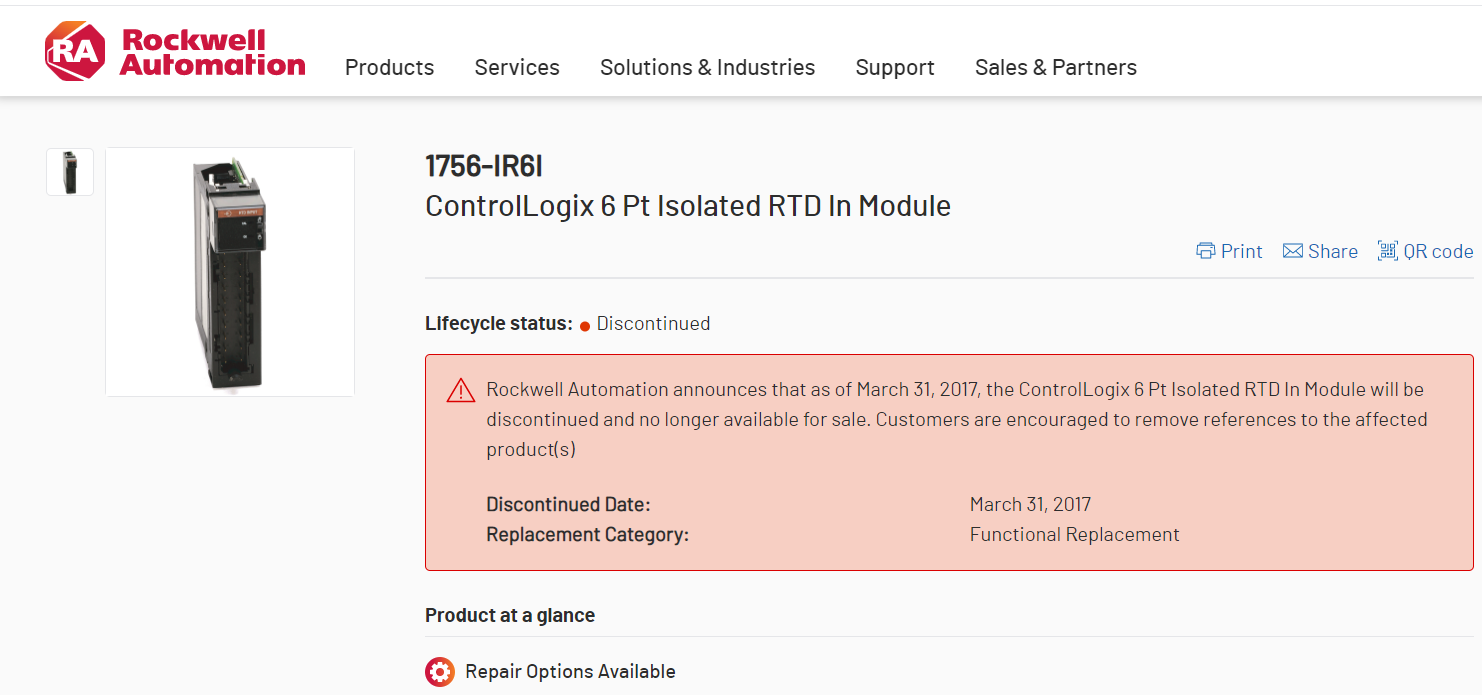Click the warning triangle alert icon
Screen dimensions: 1482x695
coord(461,390)
